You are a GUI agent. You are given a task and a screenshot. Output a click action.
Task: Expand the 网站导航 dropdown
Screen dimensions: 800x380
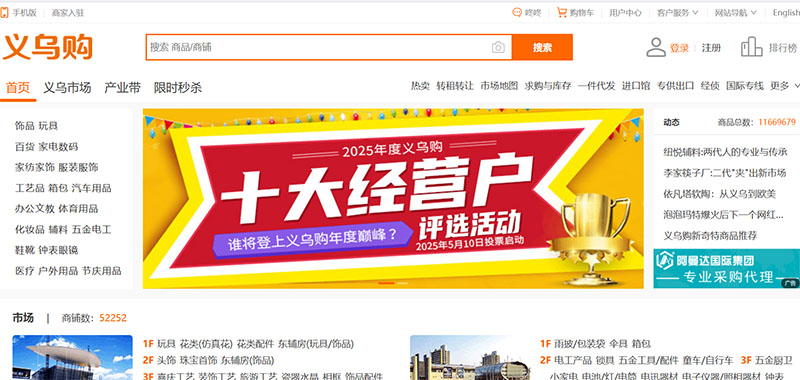click(x=735, y=13)
